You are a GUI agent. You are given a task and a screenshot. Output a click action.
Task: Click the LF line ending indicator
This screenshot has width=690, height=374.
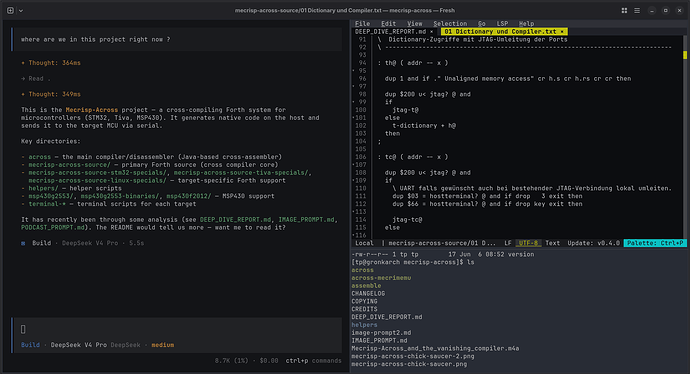pos(508,243)
